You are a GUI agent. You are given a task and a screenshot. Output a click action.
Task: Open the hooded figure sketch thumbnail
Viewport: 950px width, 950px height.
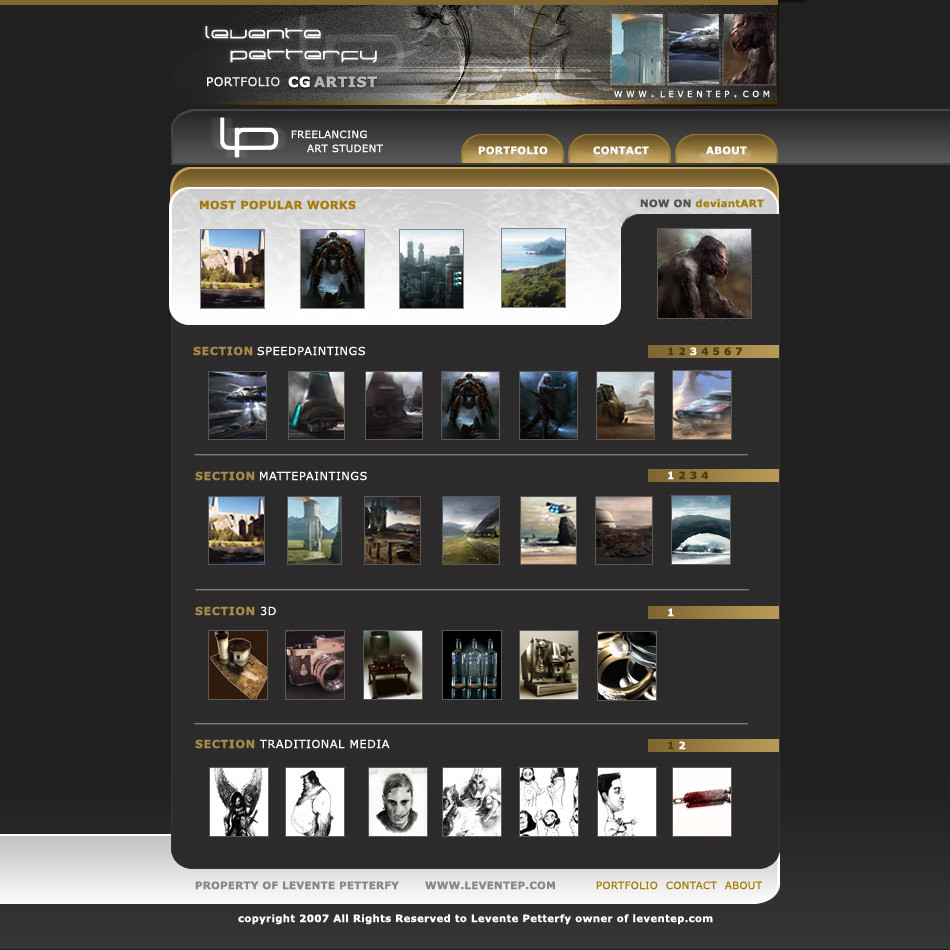coord(471,802)
